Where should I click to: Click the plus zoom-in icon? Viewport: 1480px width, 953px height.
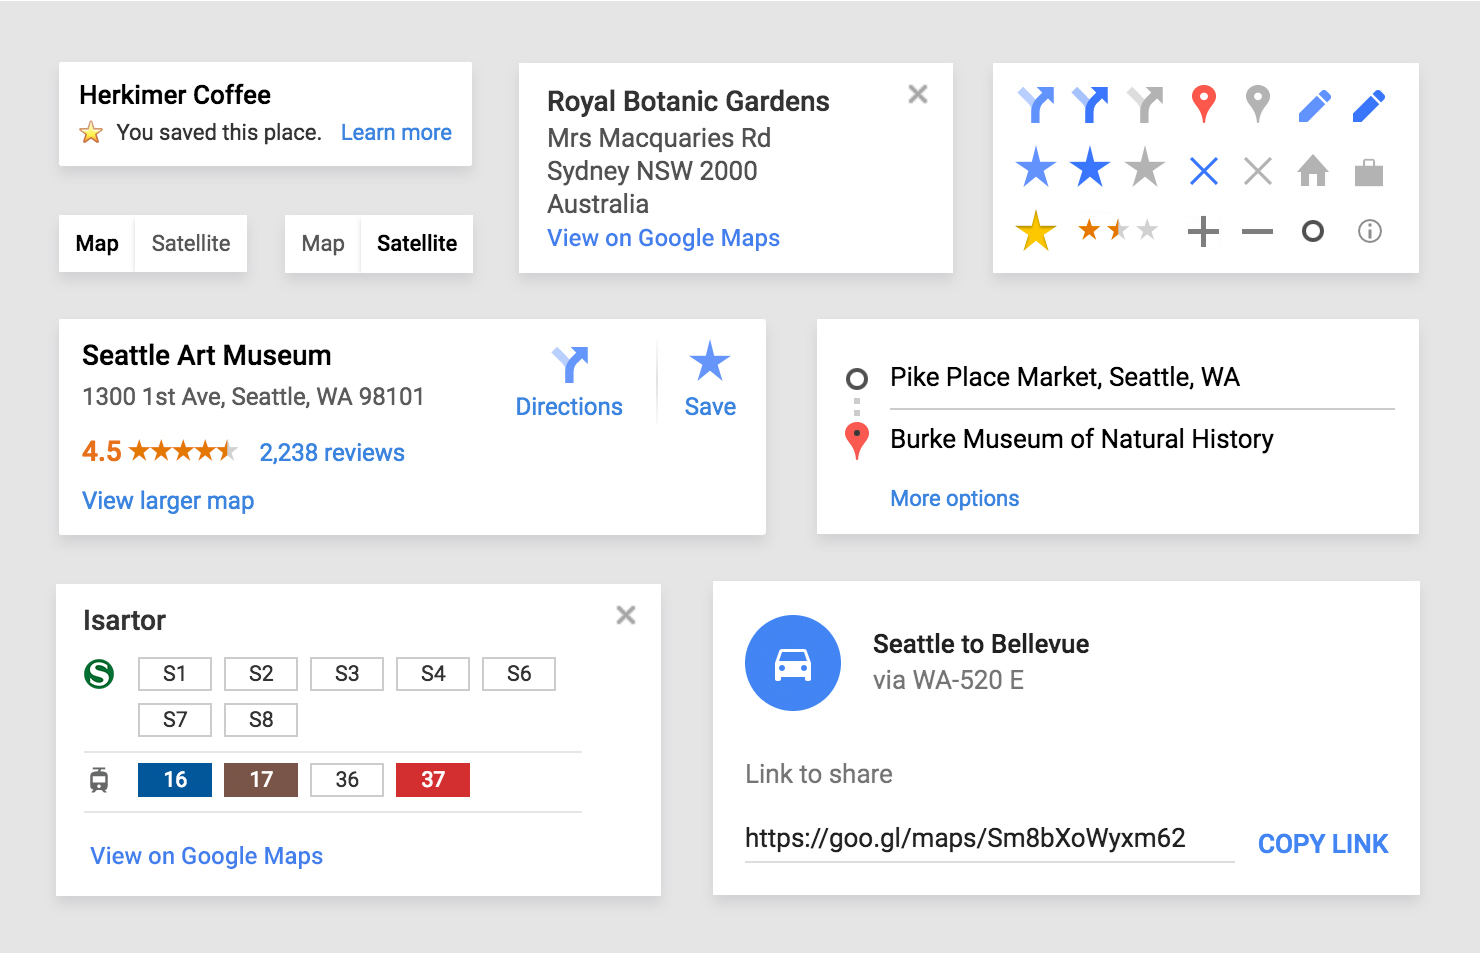point(1203,232)
